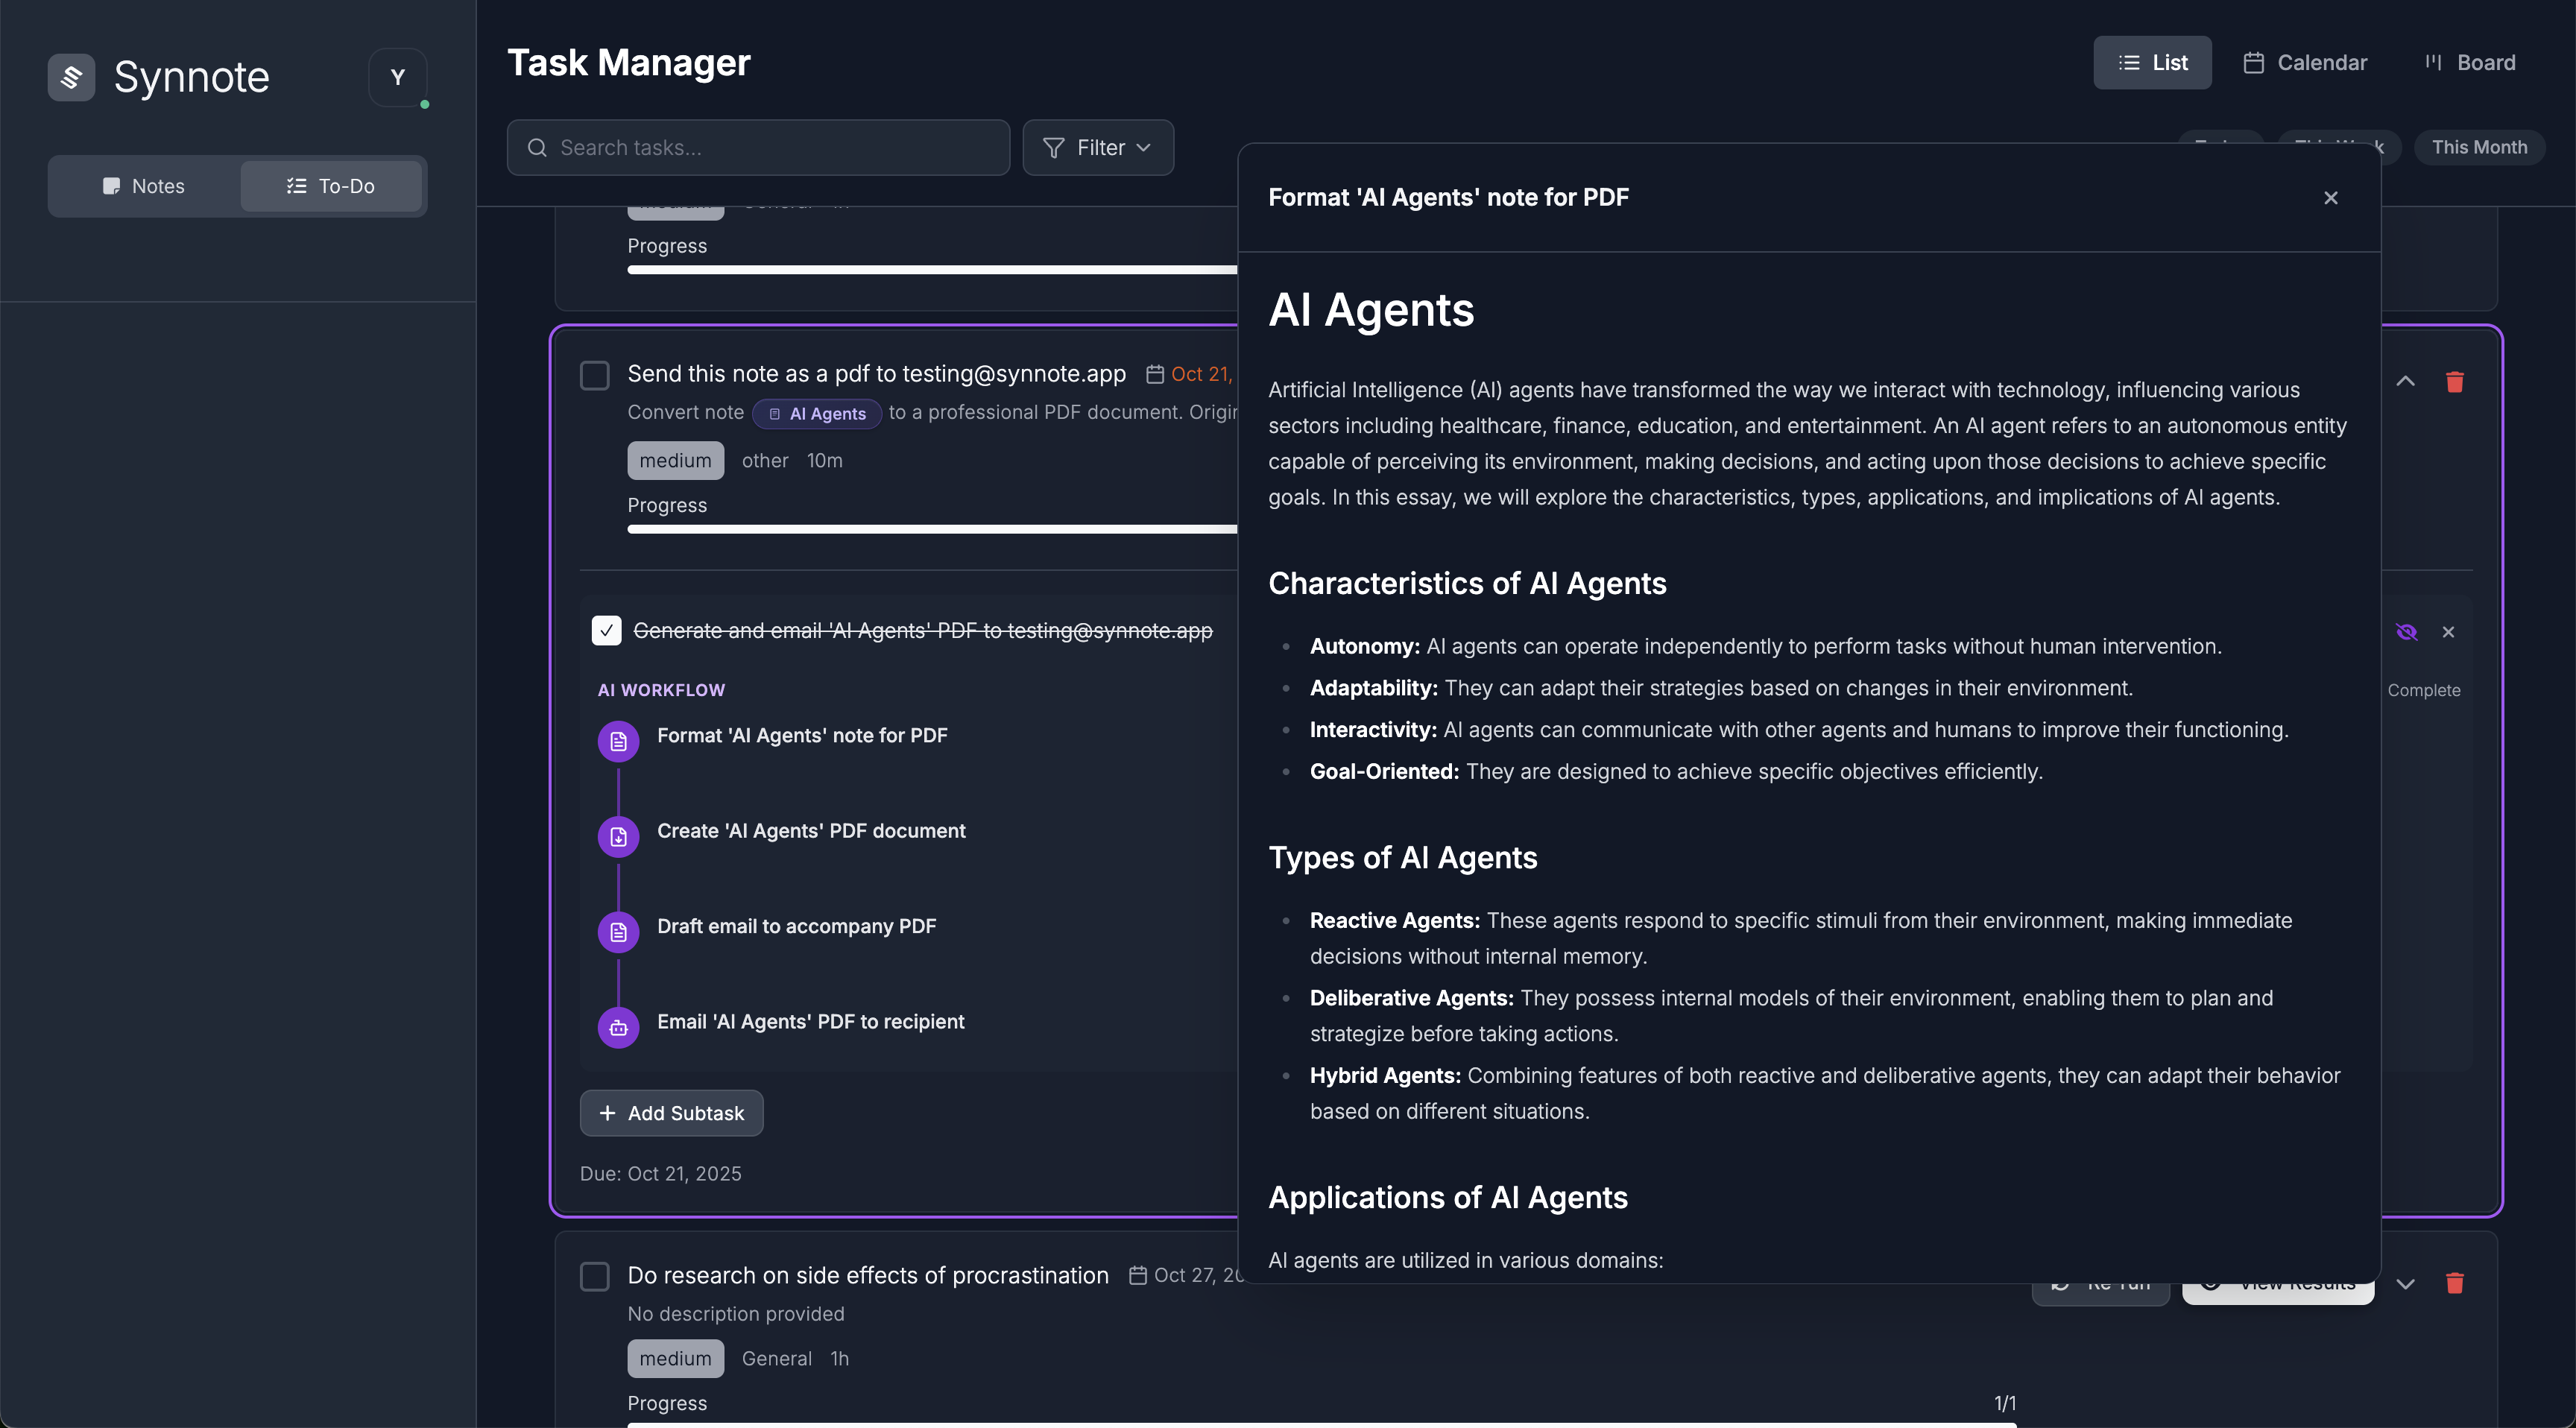Click the Synnote logo icon
Screen dimensions: 2576x1428
coord(71,77)
